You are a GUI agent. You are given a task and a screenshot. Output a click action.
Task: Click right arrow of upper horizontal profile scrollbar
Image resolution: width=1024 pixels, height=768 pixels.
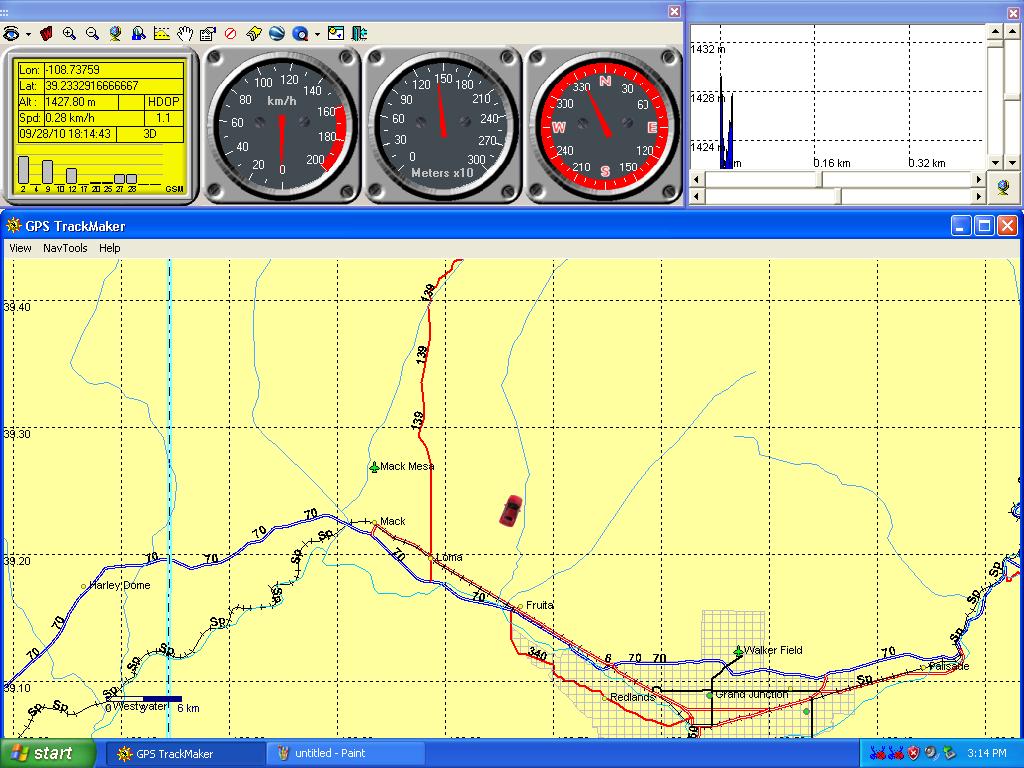(978, 179)
